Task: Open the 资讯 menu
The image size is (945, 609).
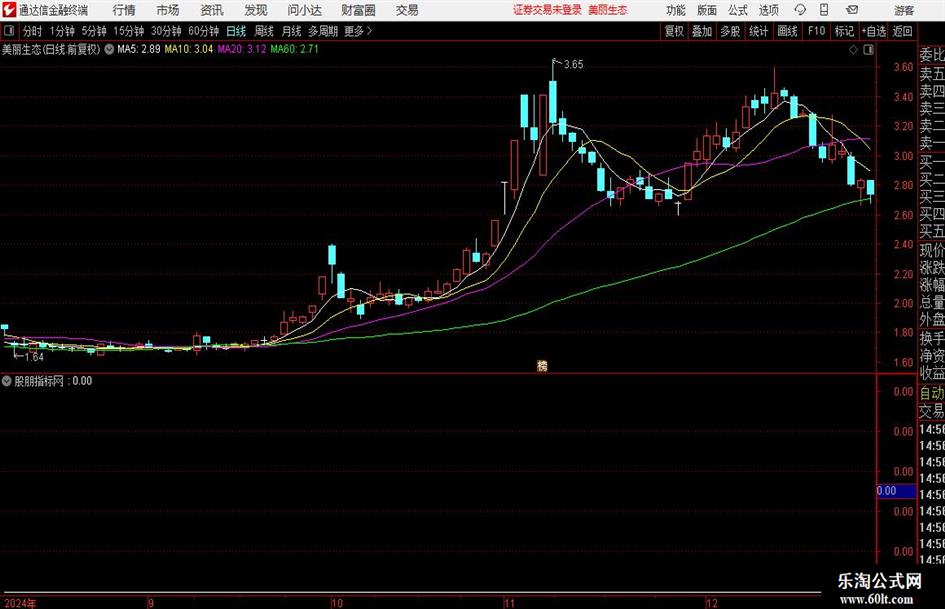Action: (x=212, y=10)
